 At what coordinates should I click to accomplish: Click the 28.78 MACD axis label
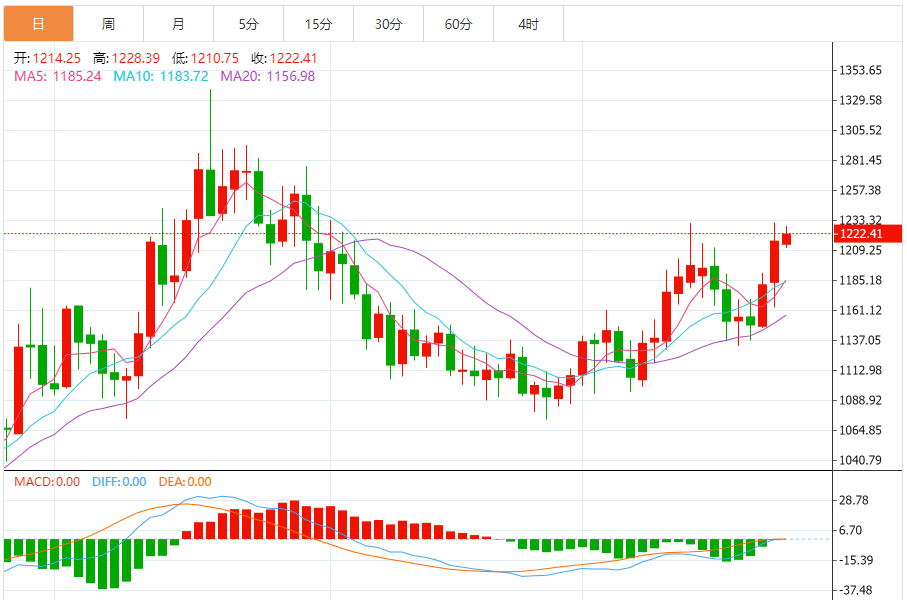pos(854,500)
